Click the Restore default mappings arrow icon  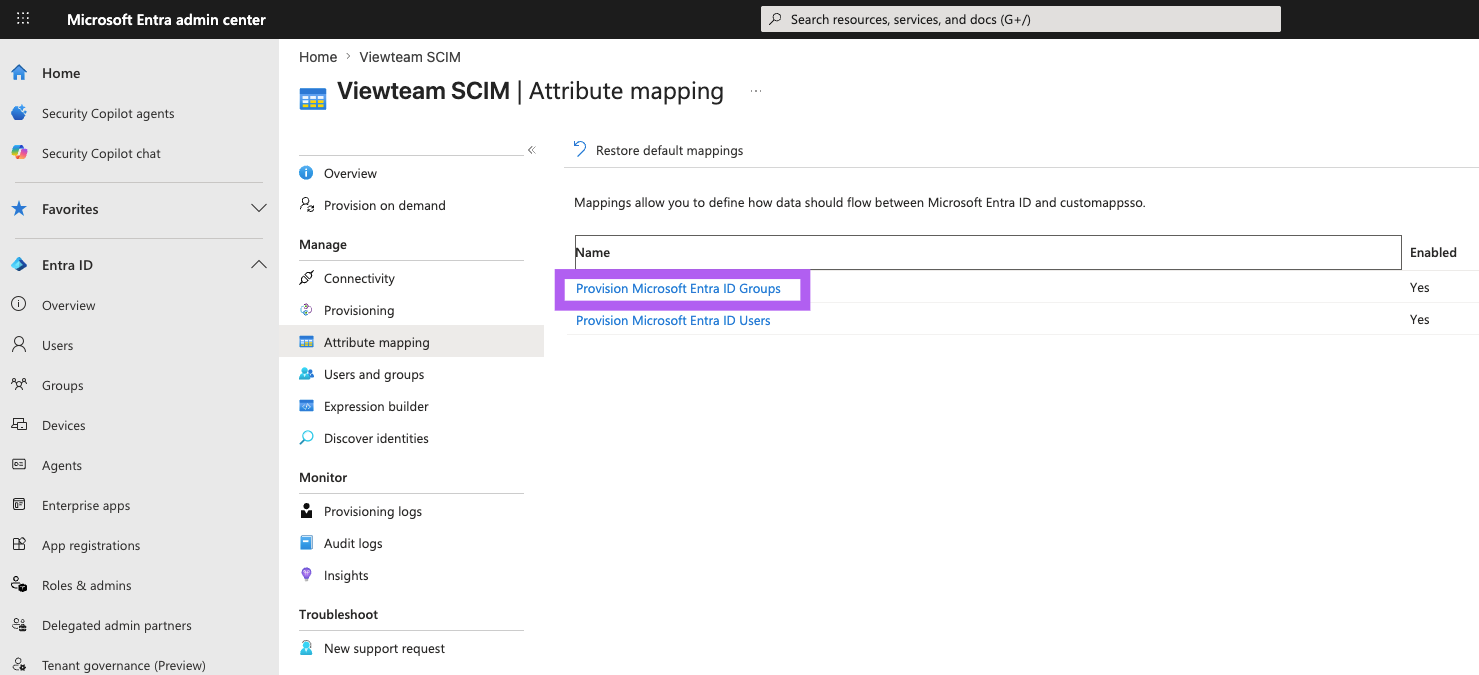580,150
